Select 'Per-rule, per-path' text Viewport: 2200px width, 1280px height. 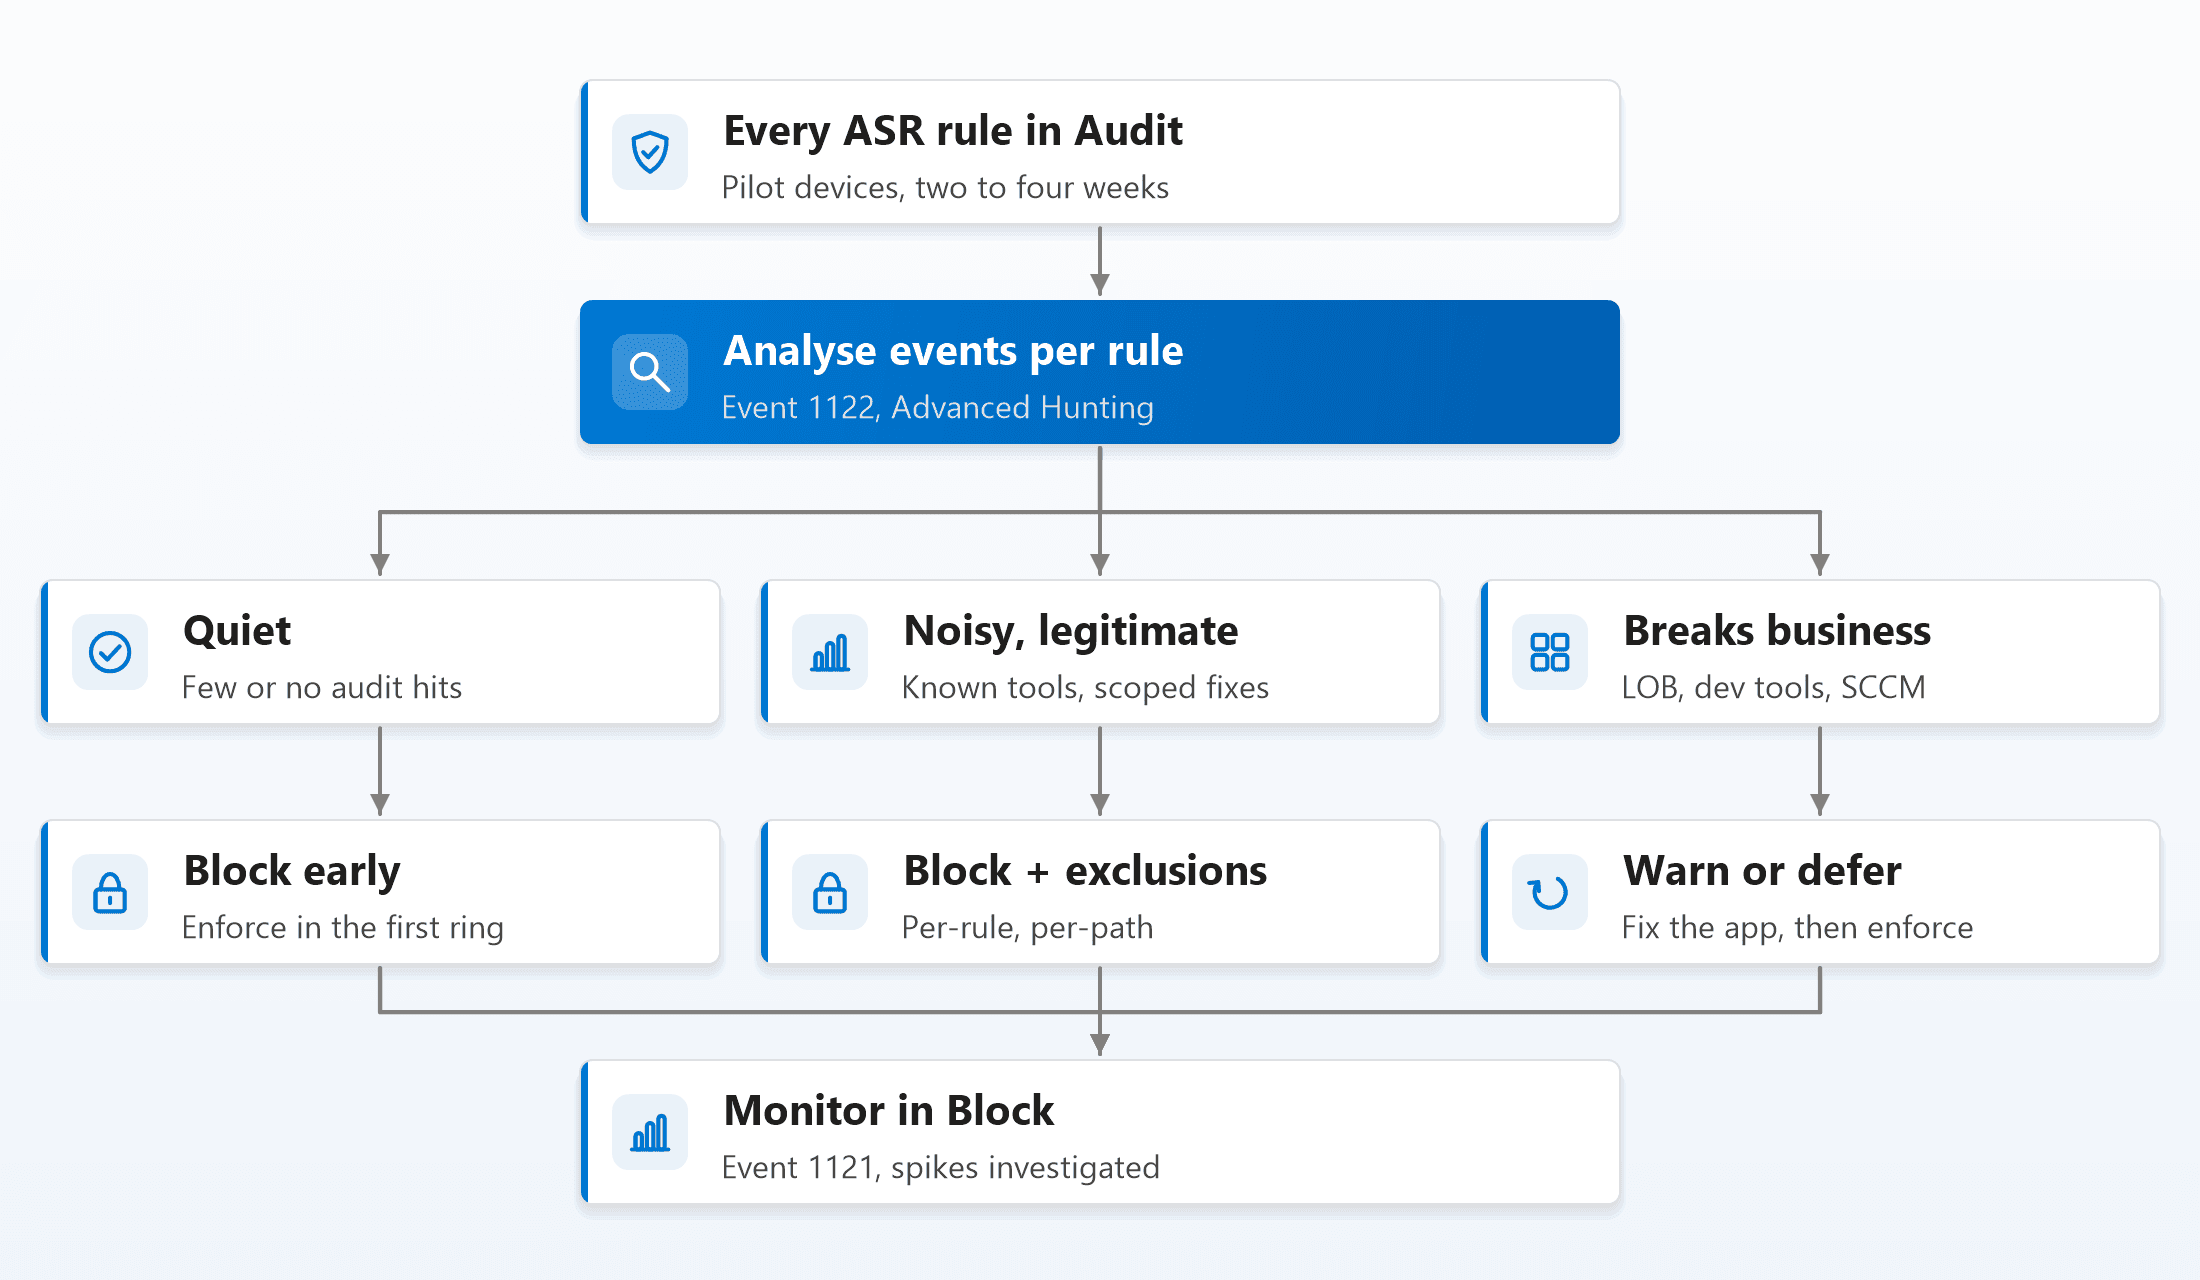(x=1027, y=927)
